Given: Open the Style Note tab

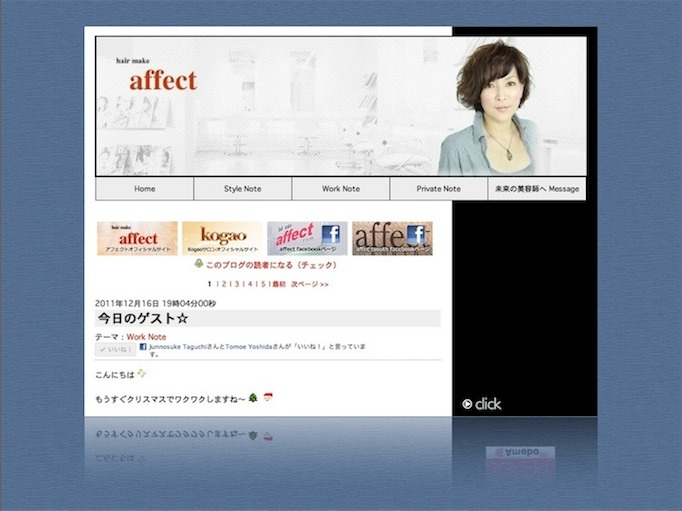Looking at the screenshot, I should coord(243,189).
